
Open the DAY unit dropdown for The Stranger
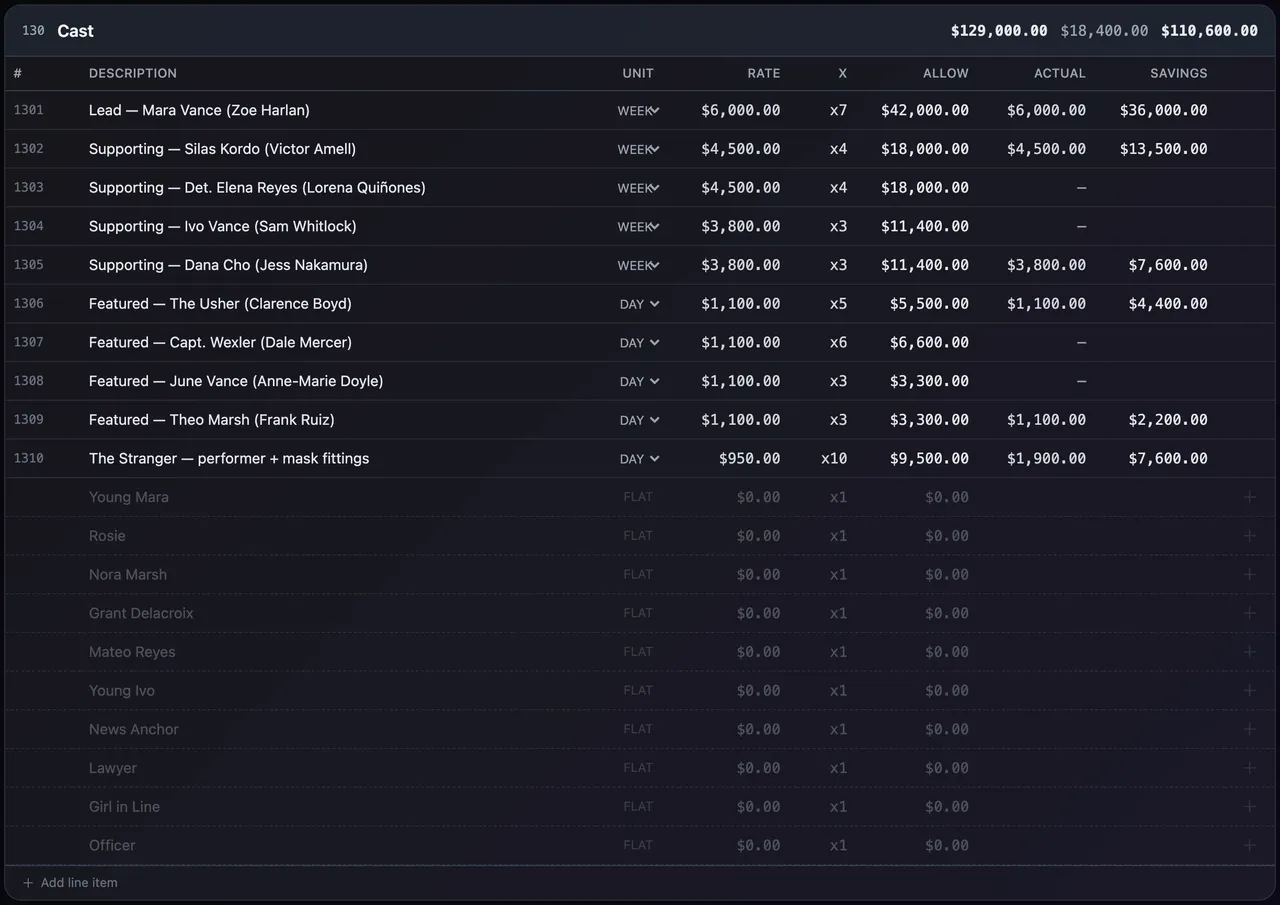click(x=638, y=459)
